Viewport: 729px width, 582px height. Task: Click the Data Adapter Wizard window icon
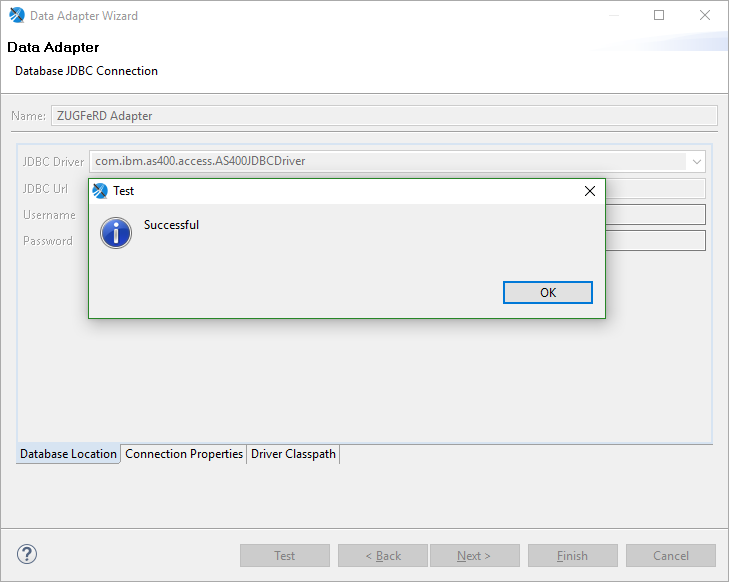[16, 16]
